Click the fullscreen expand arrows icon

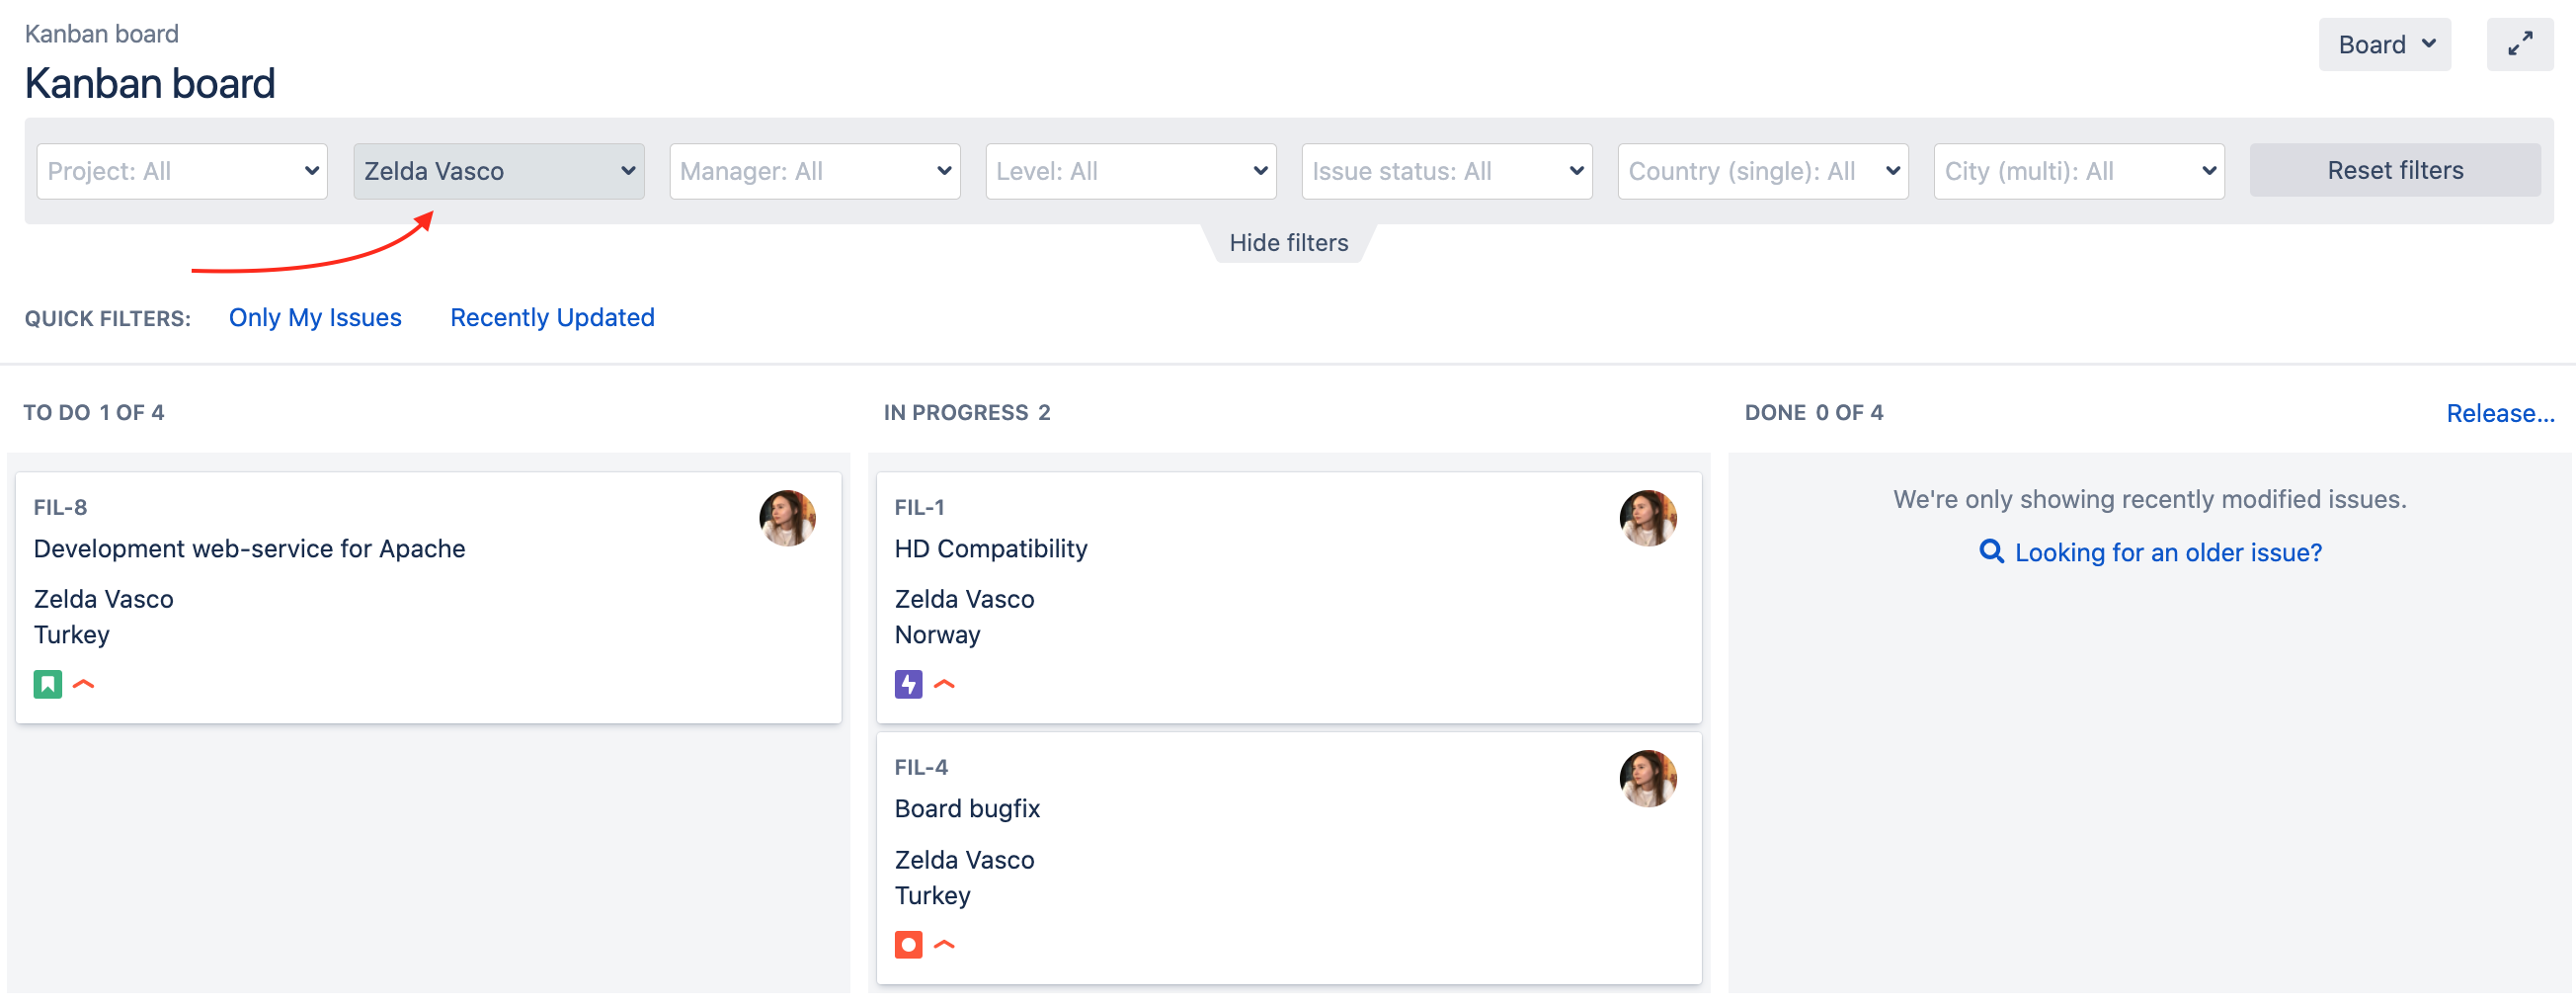pyautogui.click(x=2519, y=44)
